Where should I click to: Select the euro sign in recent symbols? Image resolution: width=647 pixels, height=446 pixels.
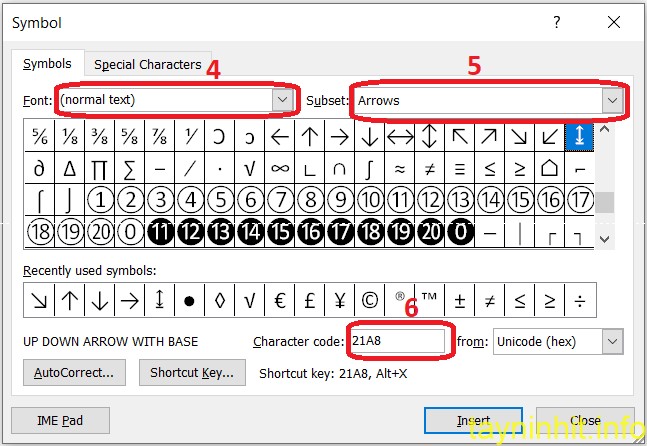[280, 299]
